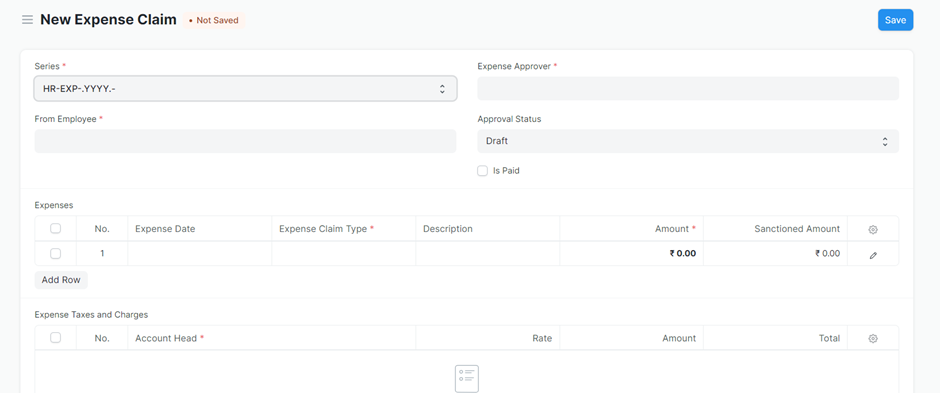Select the Expense Date cell in row 1
Viewport: 940px width, 393px height.
(x=200, y=253)
